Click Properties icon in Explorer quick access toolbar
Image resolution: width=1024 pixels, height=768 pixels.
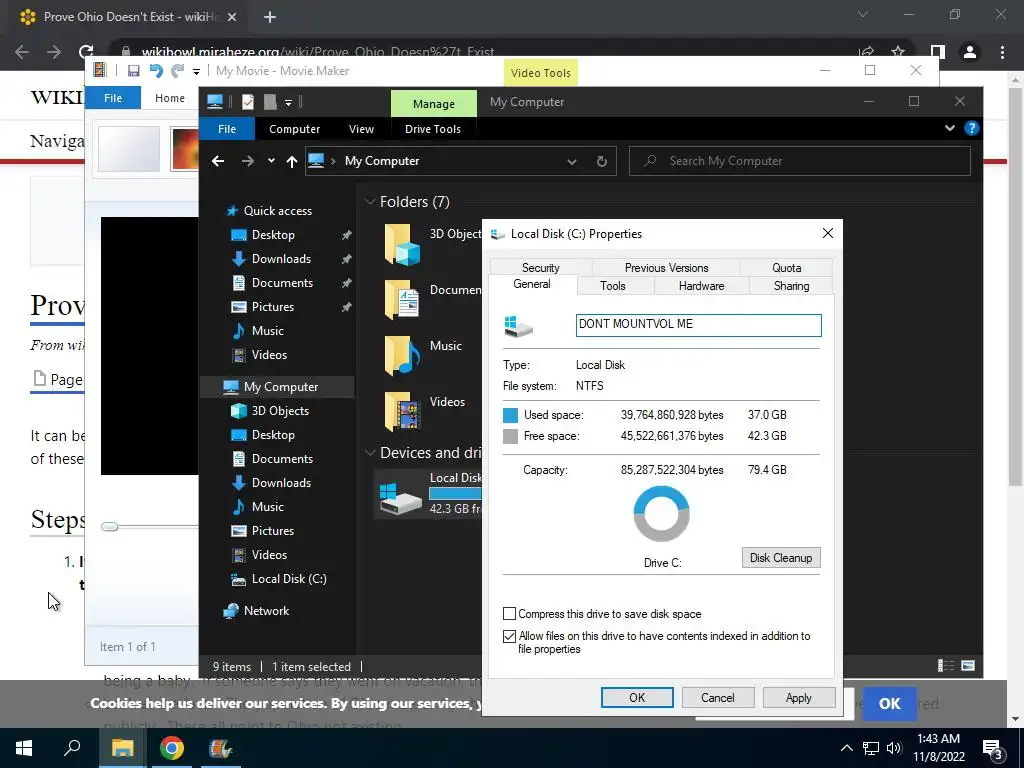pyautogui.click(x=248, y=102)
